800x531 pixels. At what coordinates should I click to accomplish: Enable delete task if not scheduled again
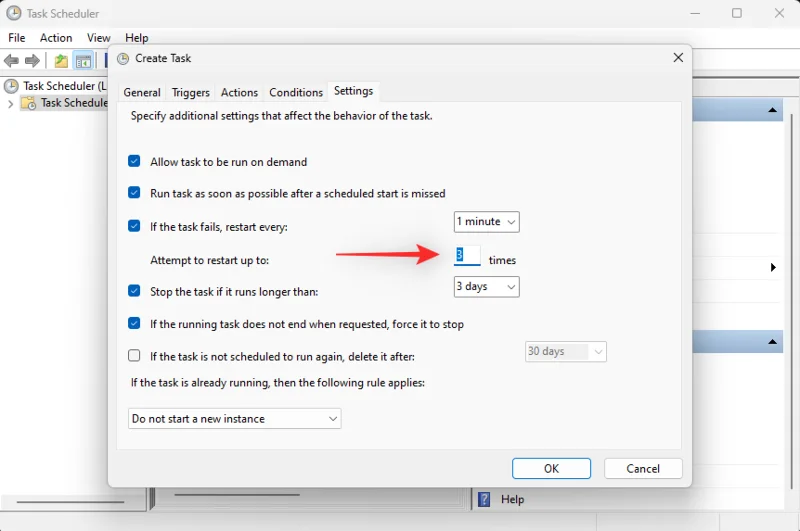tap(134, 356)
